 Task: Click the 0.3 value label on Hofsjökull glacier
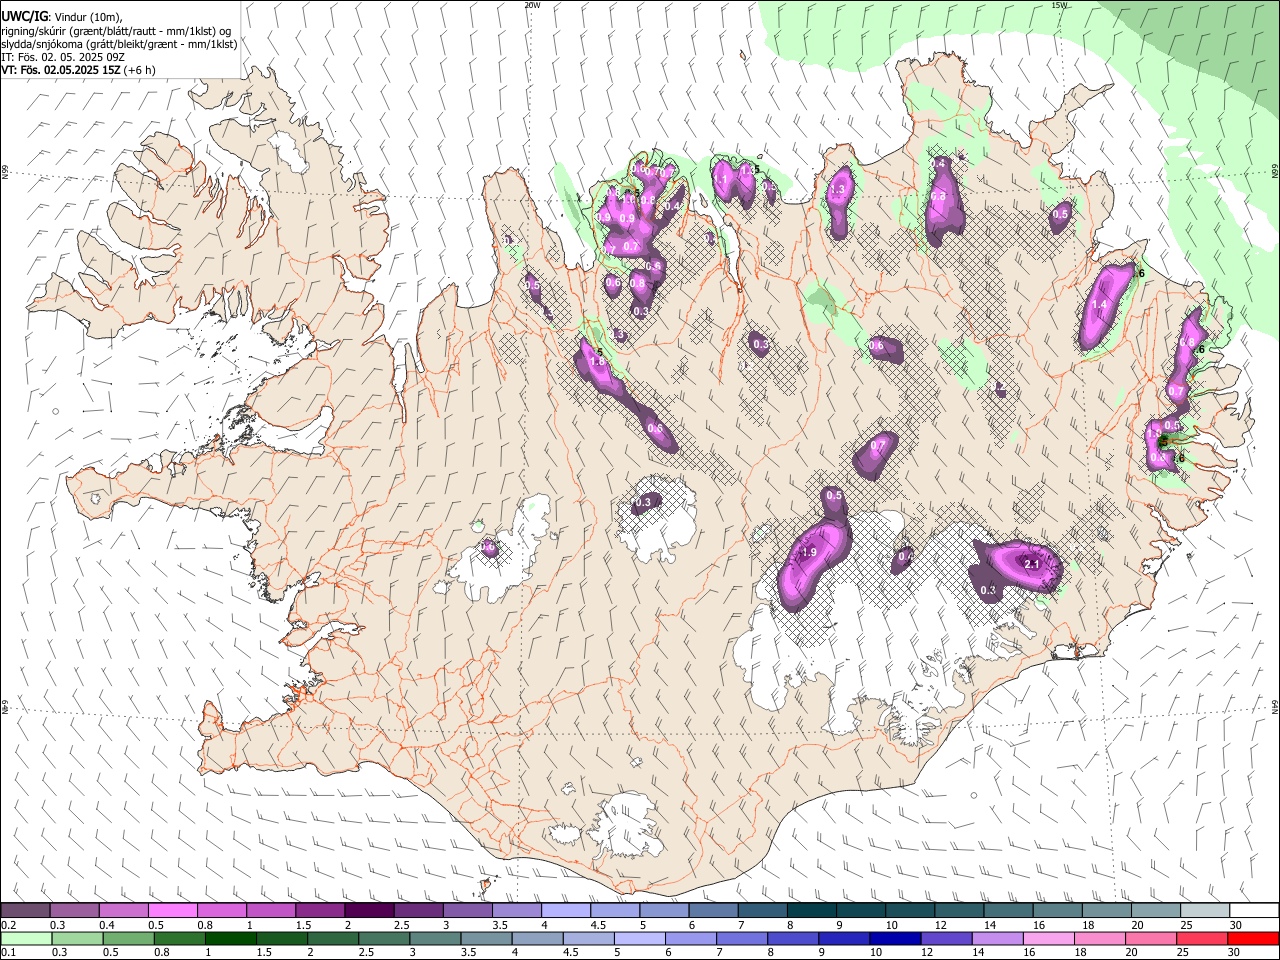(x=643, y=502)
